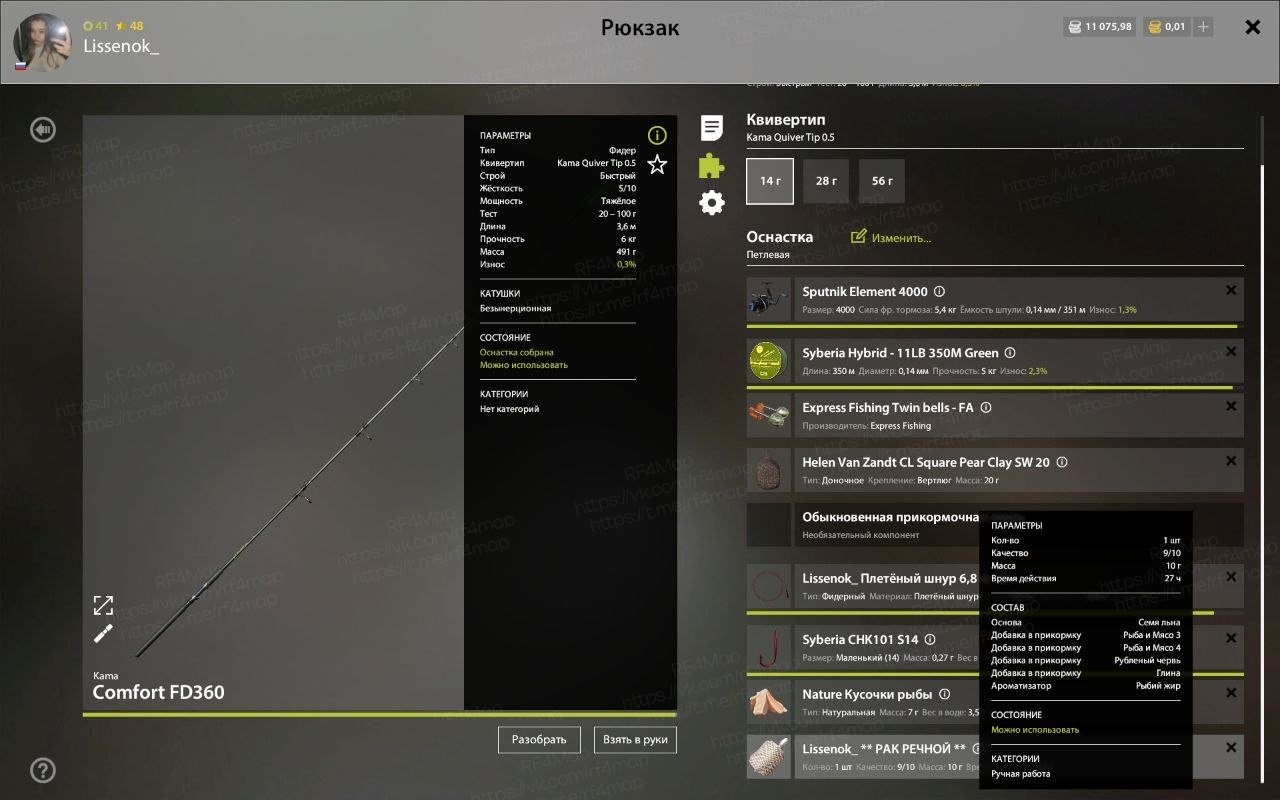Expand the rod preview to fullscreen
The width and height of the screenshot is (1280, 800).
coord(103,605)
